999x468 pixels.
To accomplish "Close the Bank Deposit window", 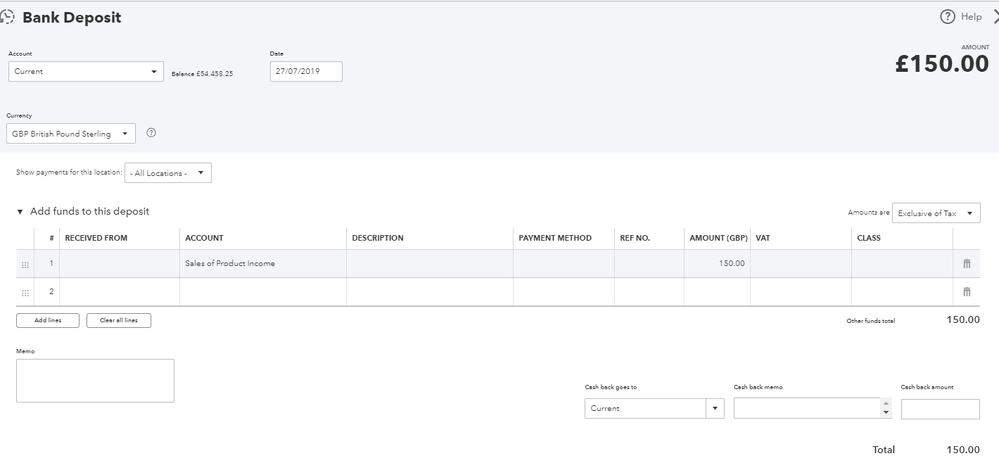I will point(995,17).
